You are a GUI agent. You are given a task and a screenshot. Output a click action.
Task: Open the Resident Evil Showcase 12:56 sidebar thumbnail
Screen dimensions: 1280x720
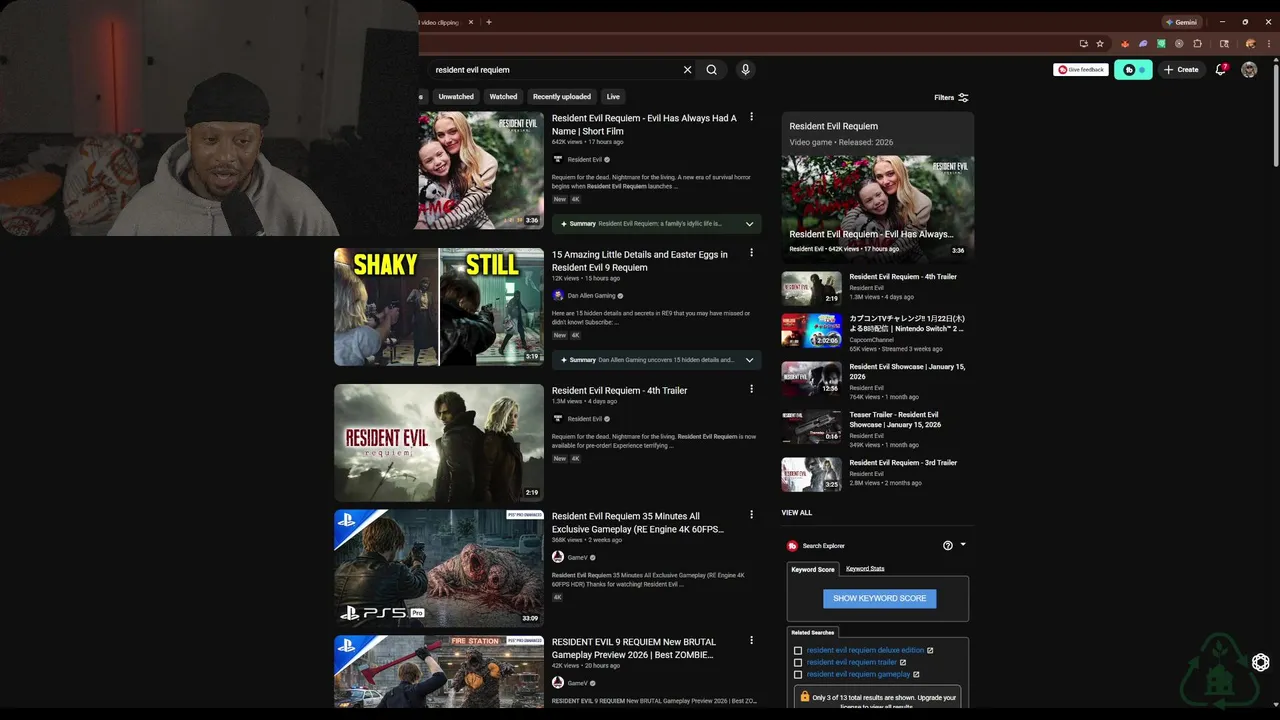pyautogui.click(x=812, y=379)
